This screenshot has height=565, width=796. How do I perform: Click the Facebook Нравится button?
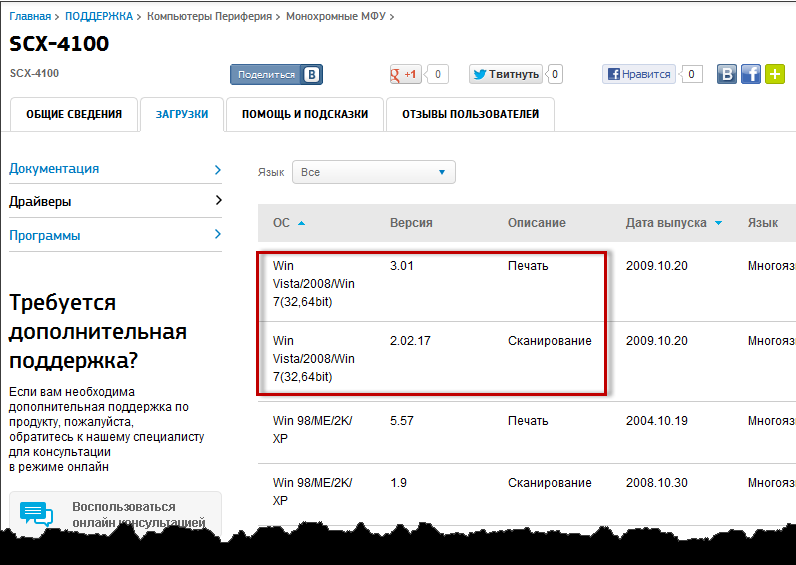[x=639, y=74]
